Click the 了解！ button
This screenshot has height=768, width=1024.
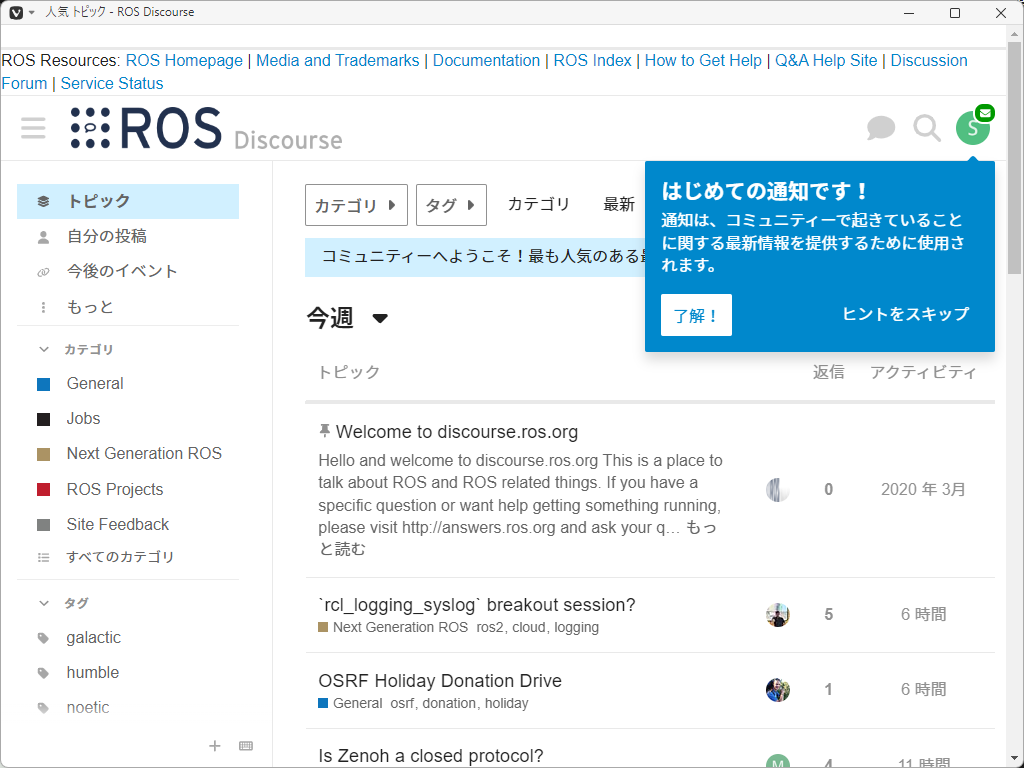696,315
